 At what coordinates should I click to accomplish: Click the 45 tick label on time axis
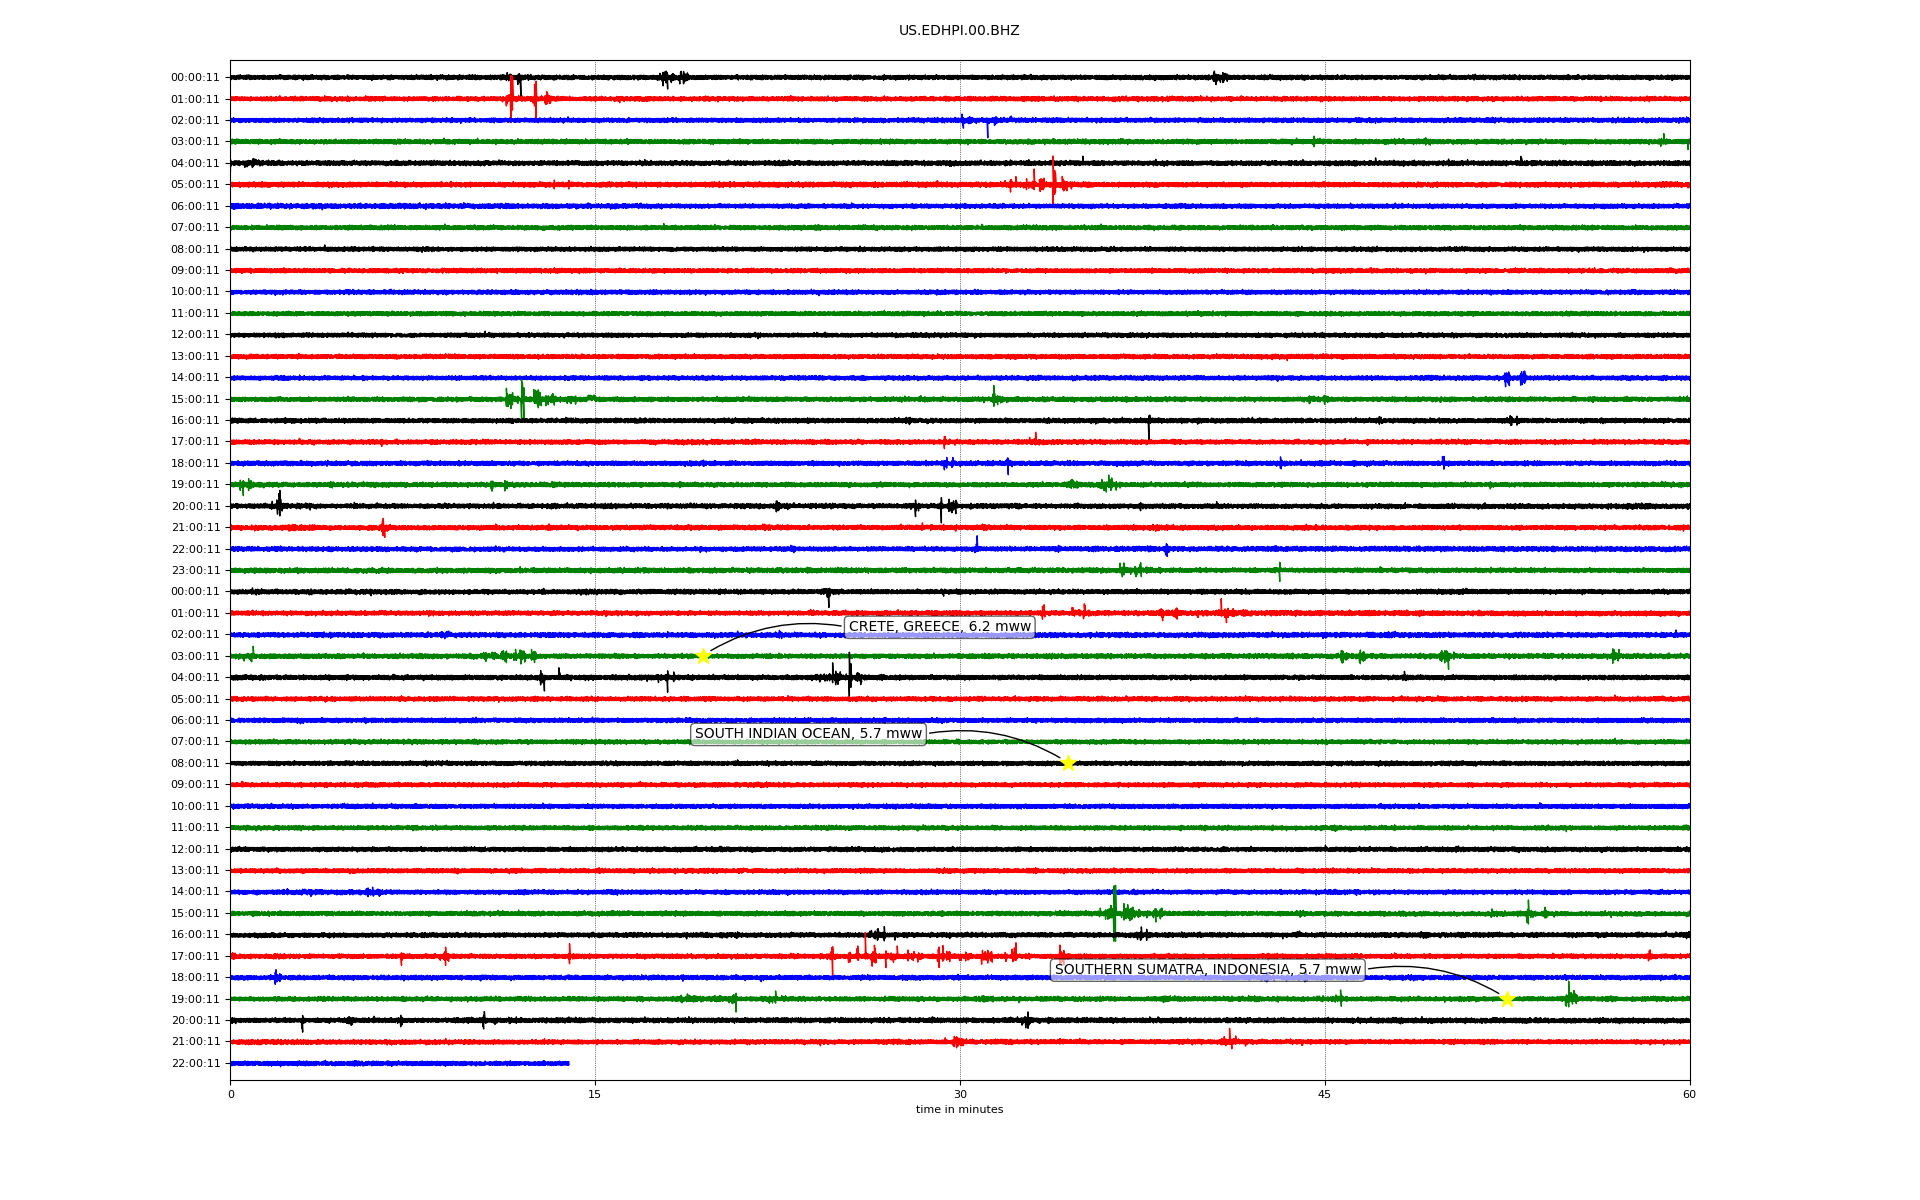(1325, 1094)
